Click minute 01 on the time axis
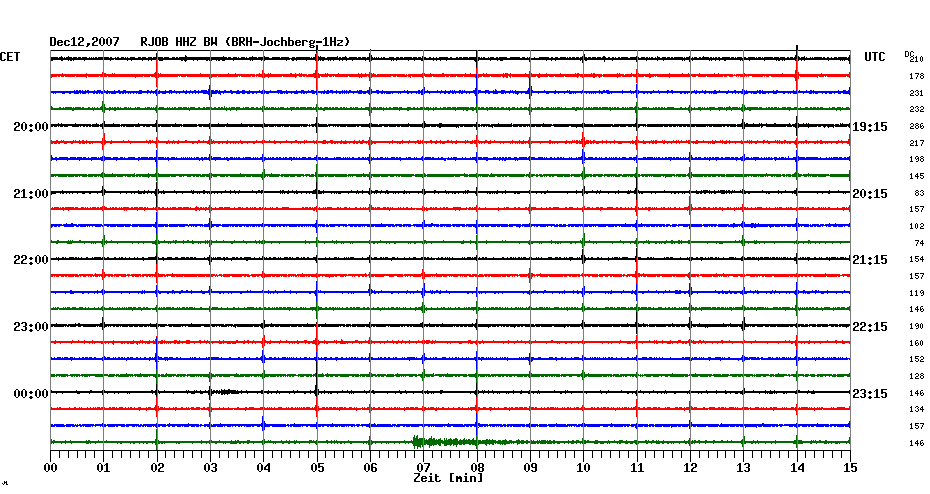930x494 pixels. 104,468
